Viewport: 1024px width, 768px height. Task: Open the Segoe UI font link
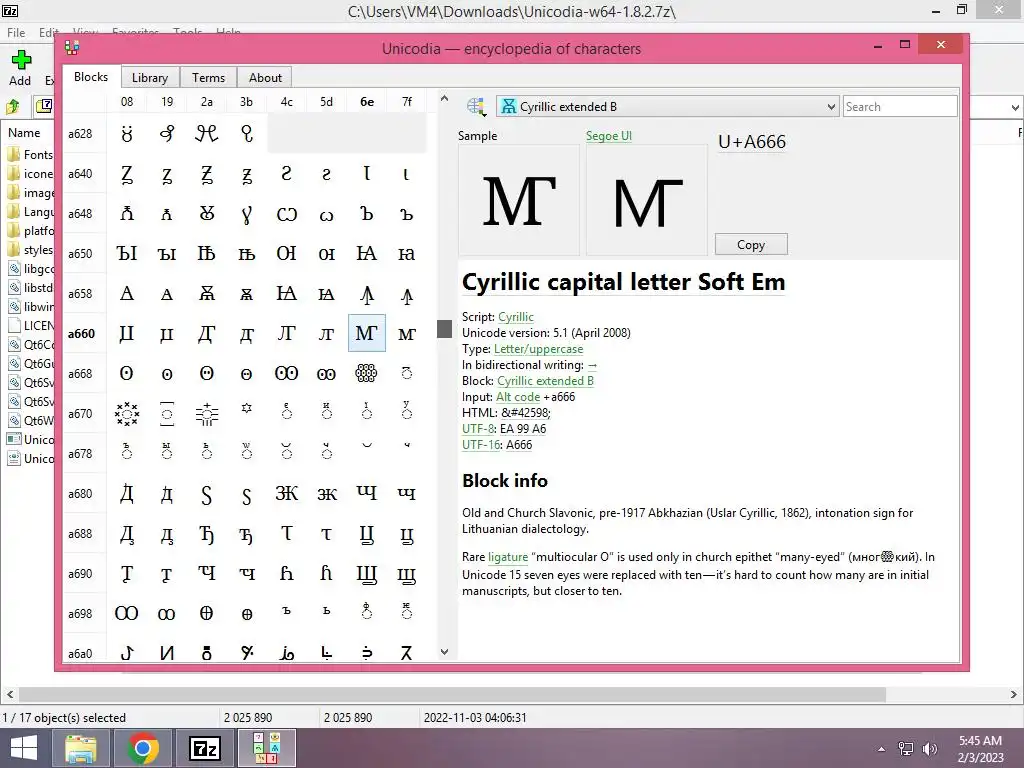click(x=609, y=136)
